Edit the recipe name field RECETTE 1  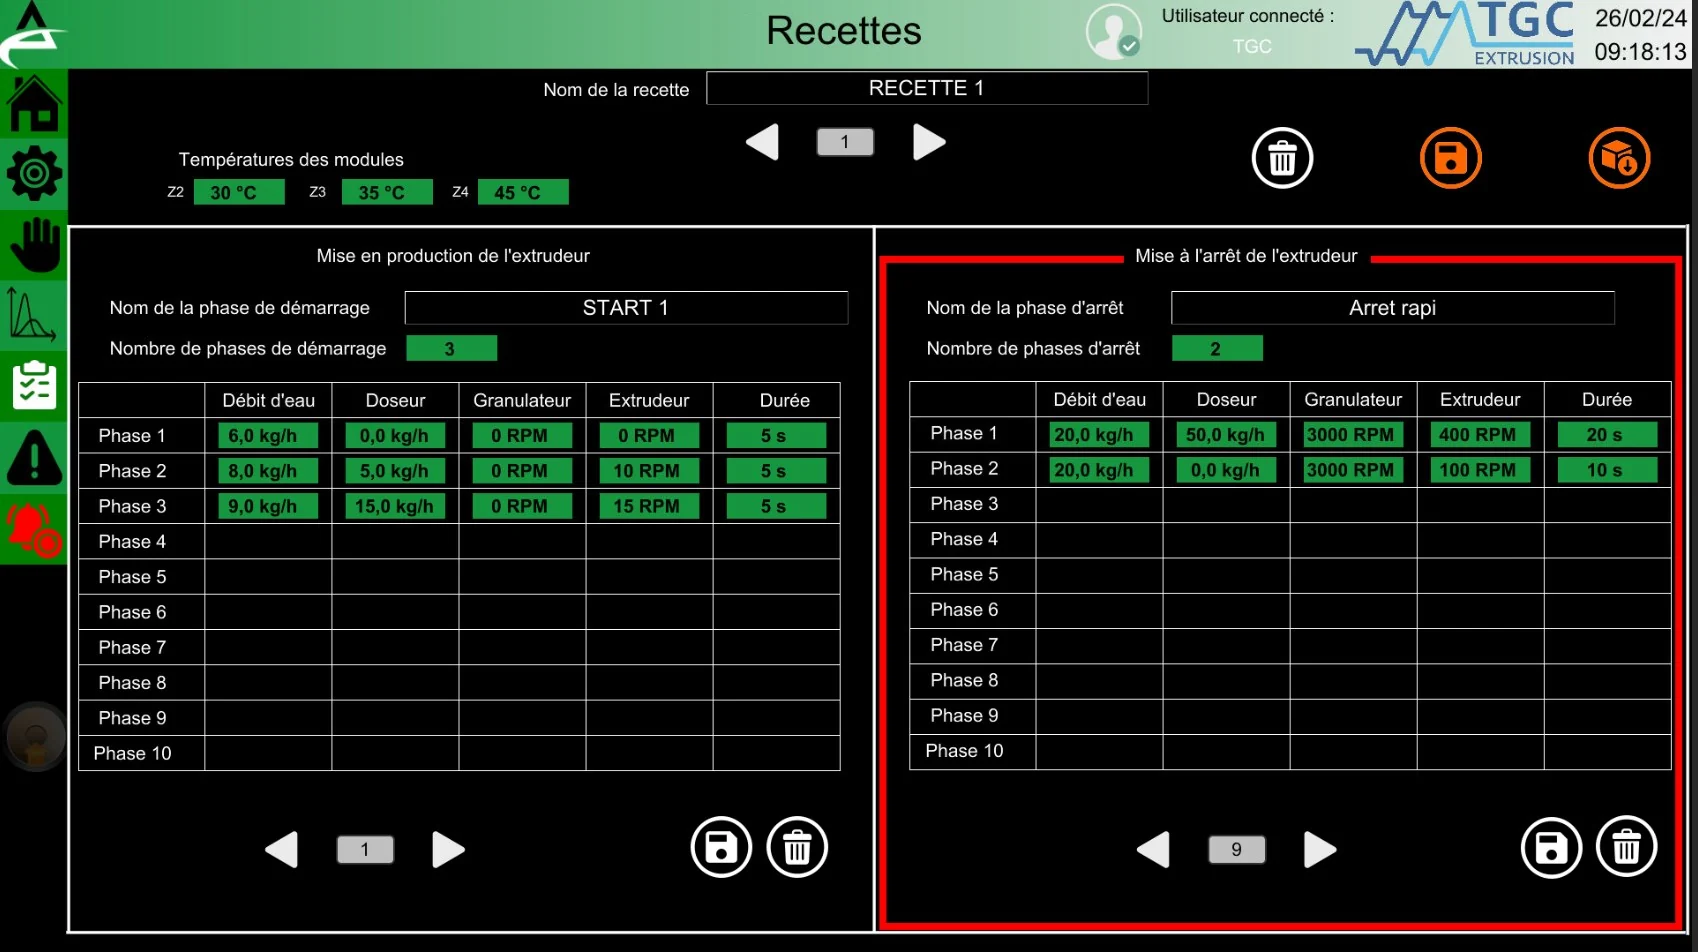[927, 88]
